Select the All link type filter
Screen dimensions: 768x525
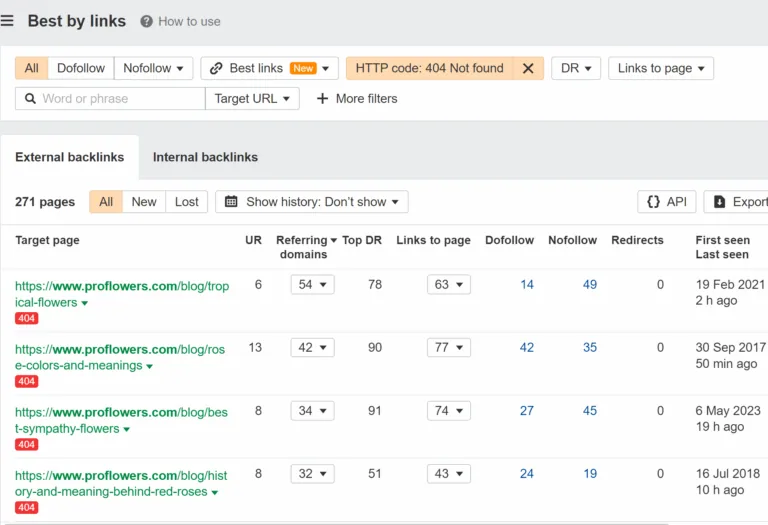coord(31,68)
